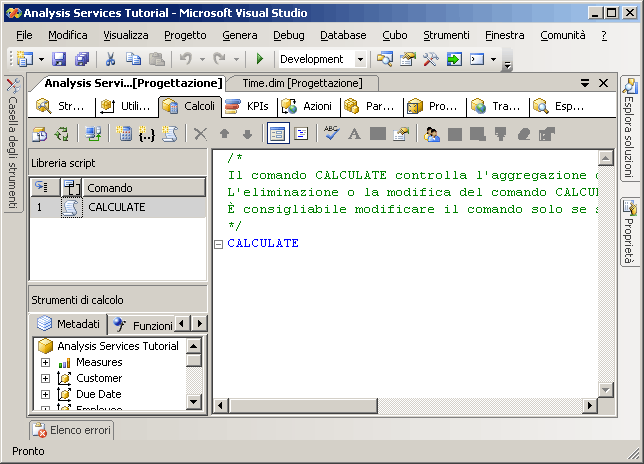Click the sort icon column header
Viewport: 644px width, 464px height.
pyautogui.click(x=45, y=188)
